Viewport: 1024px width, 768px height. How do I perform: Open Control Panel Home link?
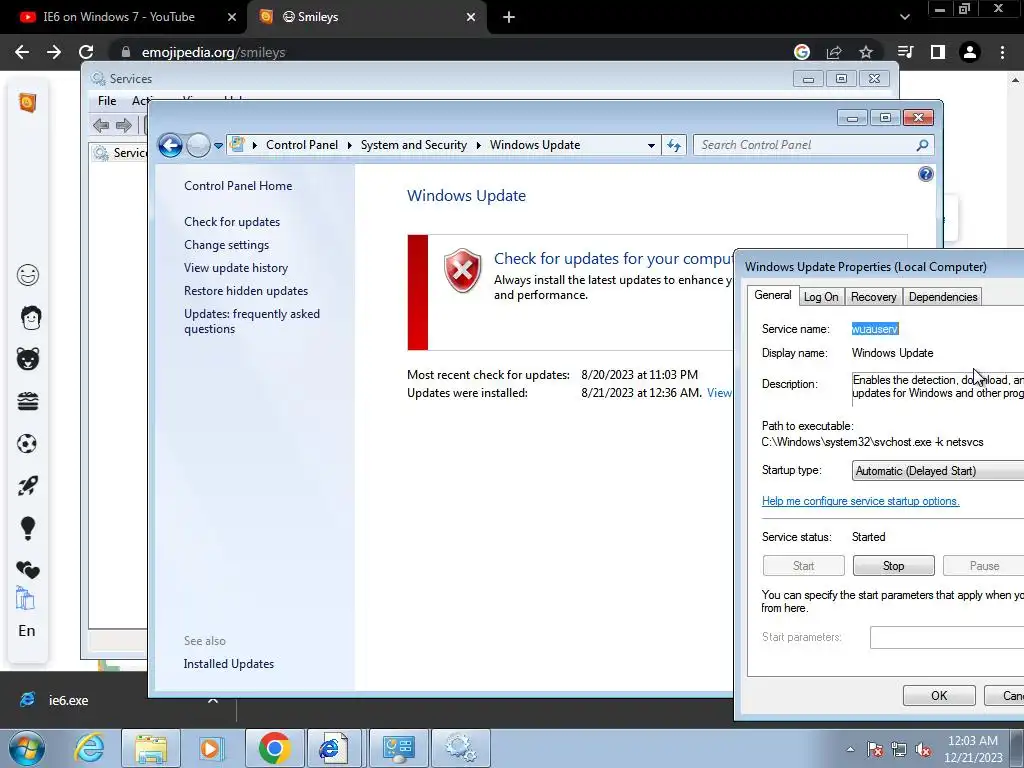238,186
